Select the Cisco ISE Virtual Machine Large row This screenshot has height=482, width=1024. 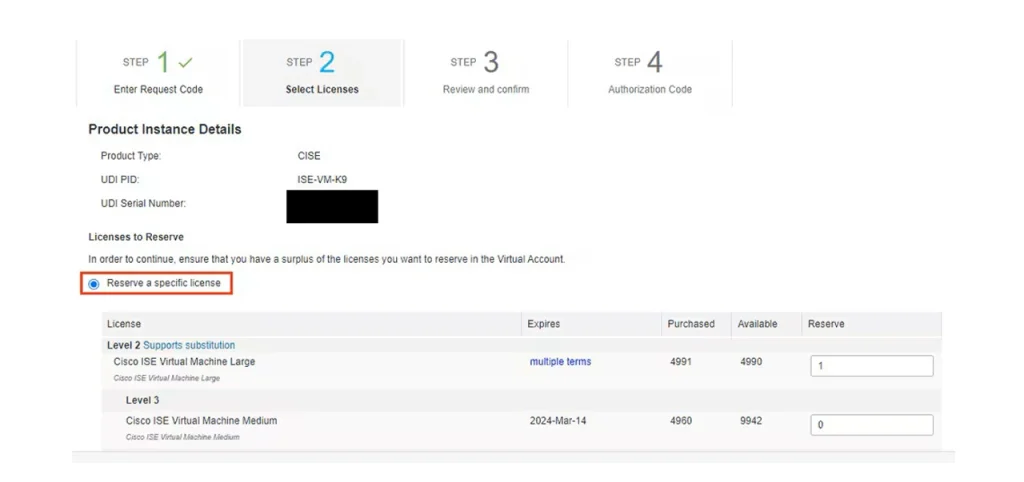184,362
